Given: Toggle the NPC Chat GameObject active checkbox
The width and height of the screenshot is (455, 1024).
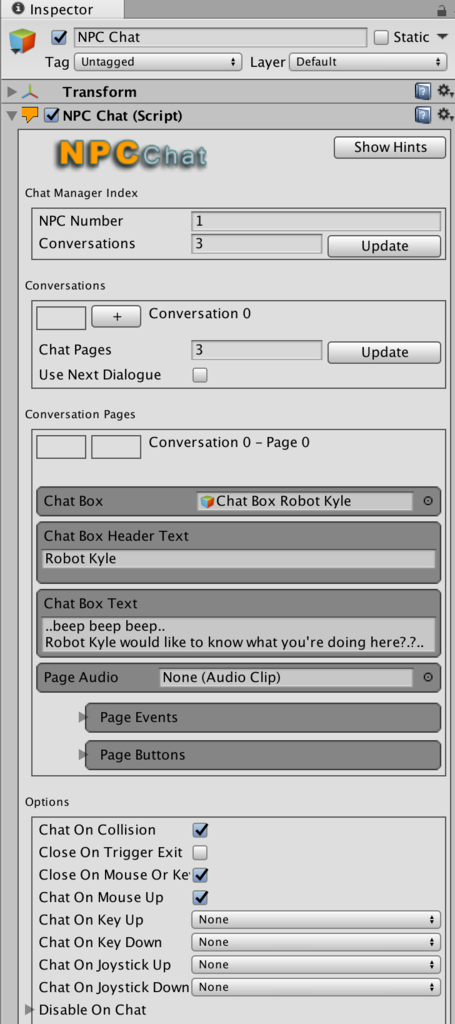Looking at the screenshot, I should tap(59, 37).
